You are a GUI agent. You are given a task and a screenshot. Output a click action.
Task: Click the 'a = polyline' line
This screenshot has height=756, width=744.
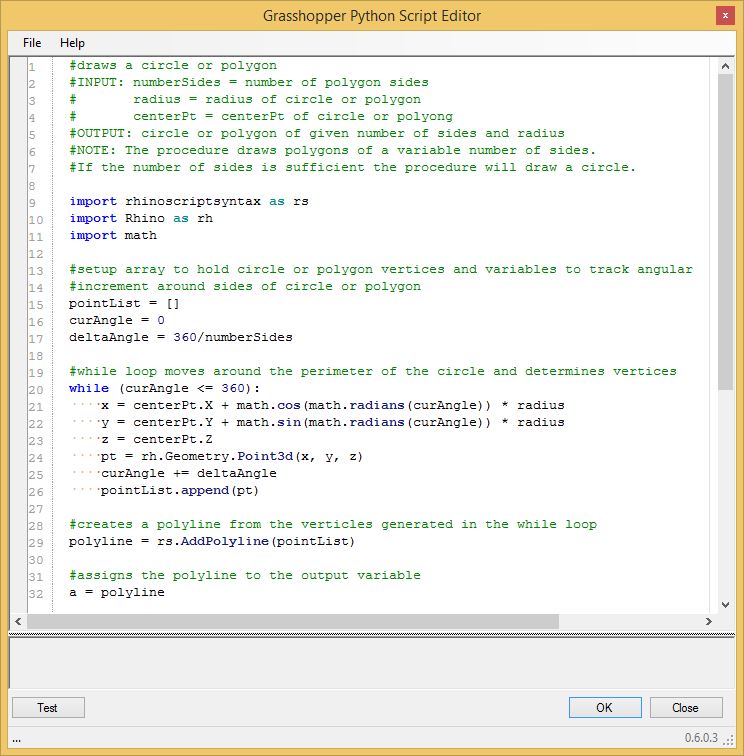[117, 592]
